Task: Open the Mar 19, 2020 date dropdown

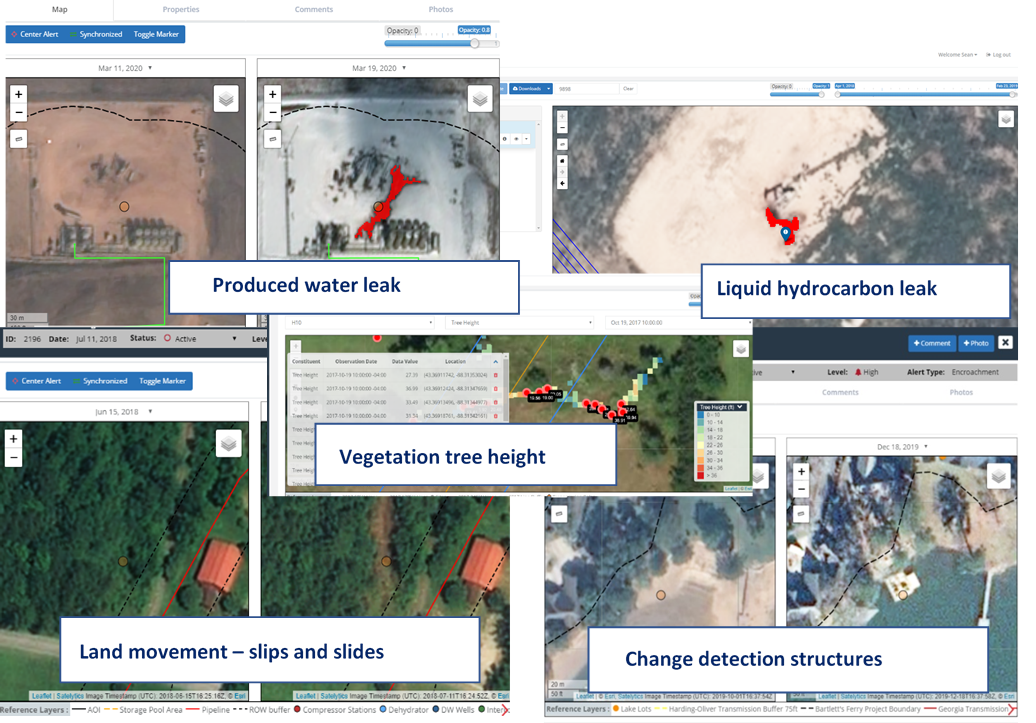Action: click(x=379, y=68)
